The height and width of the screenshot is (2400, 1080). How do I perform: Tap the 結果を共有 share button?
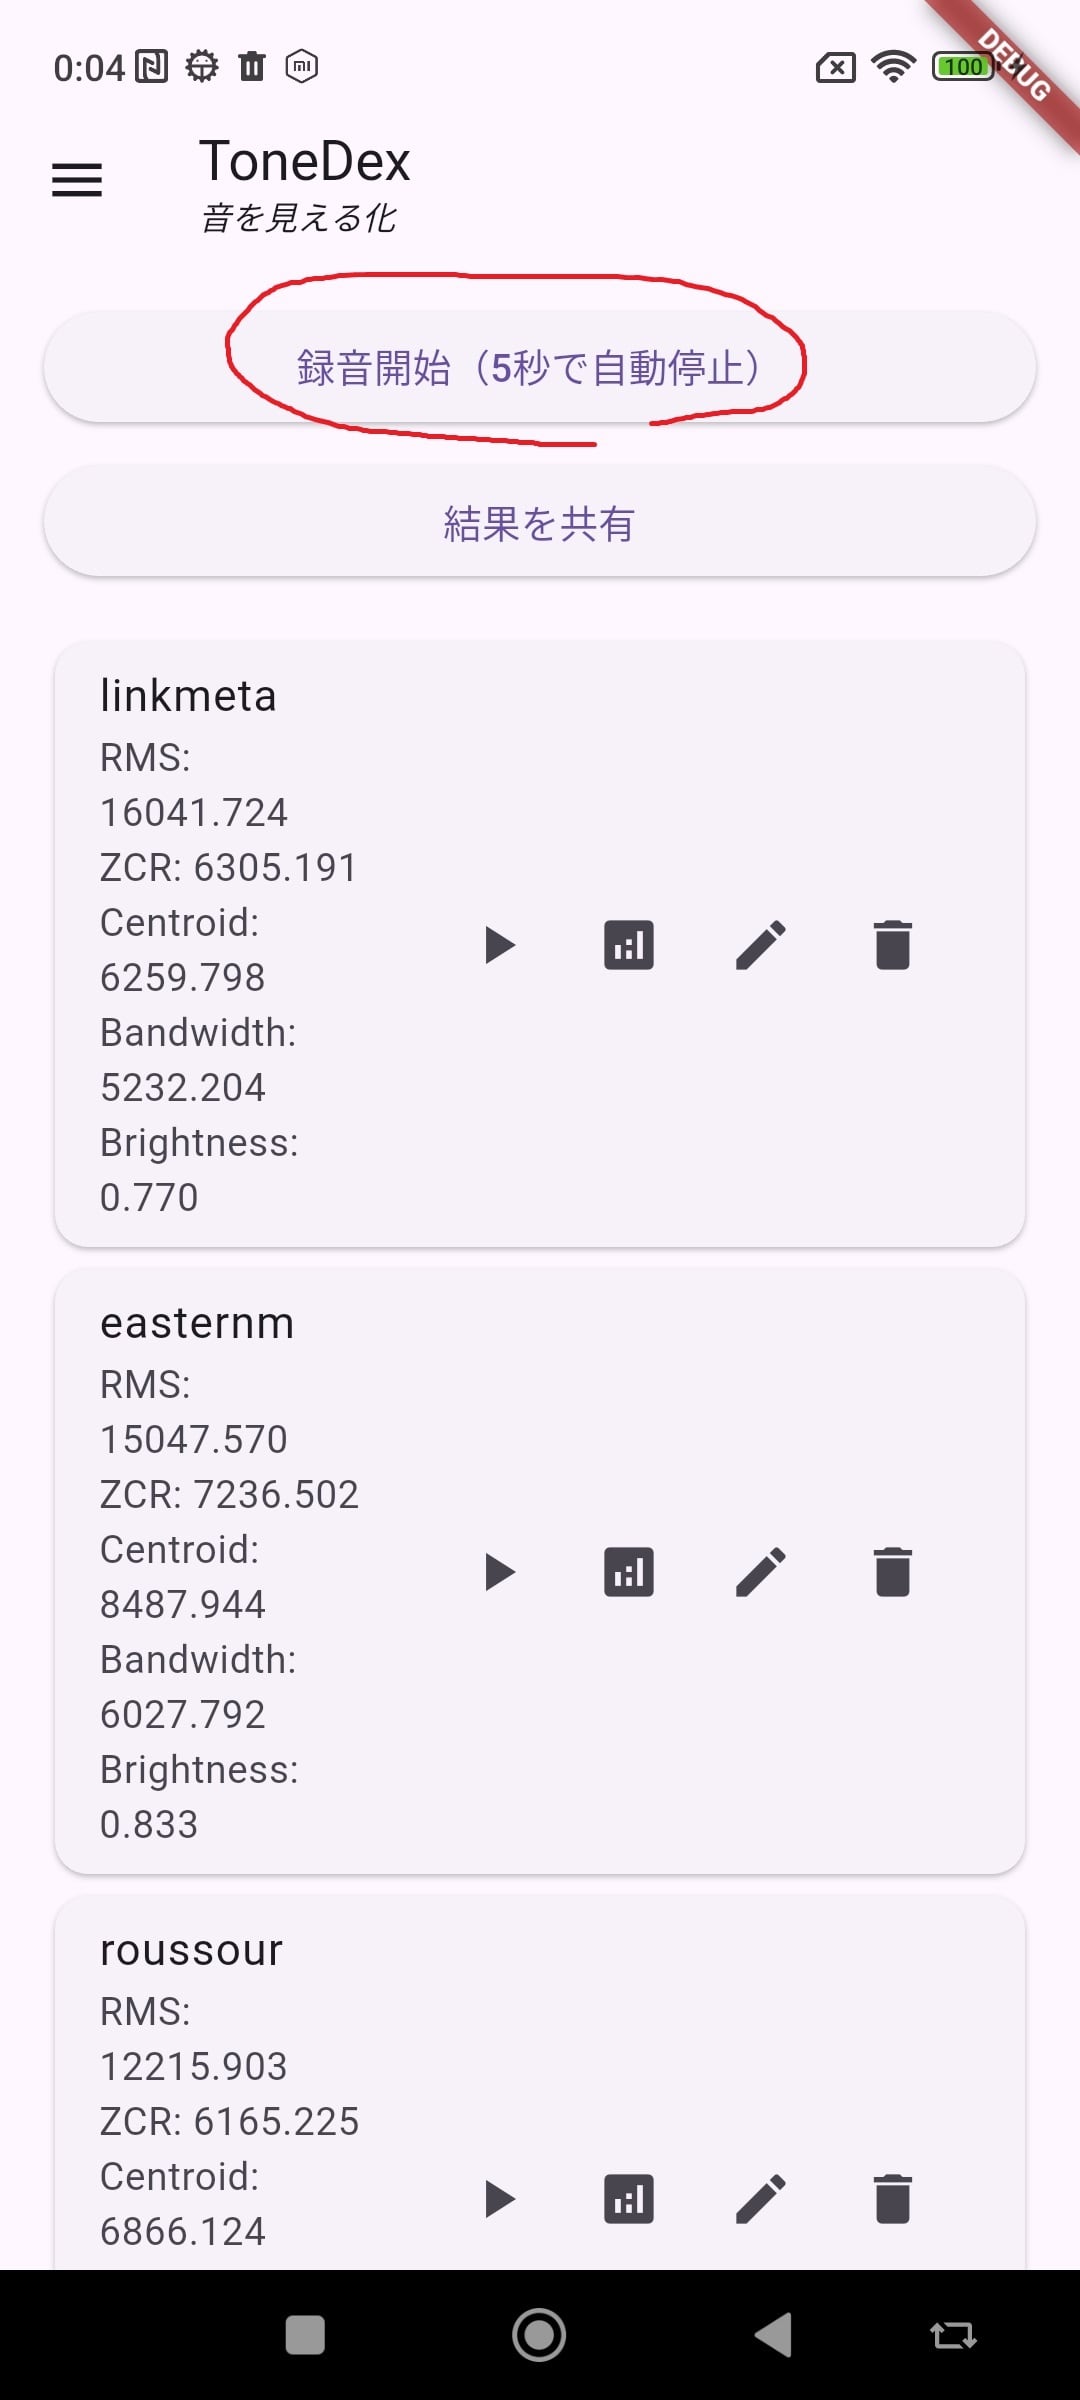click(x=539, y=522)
